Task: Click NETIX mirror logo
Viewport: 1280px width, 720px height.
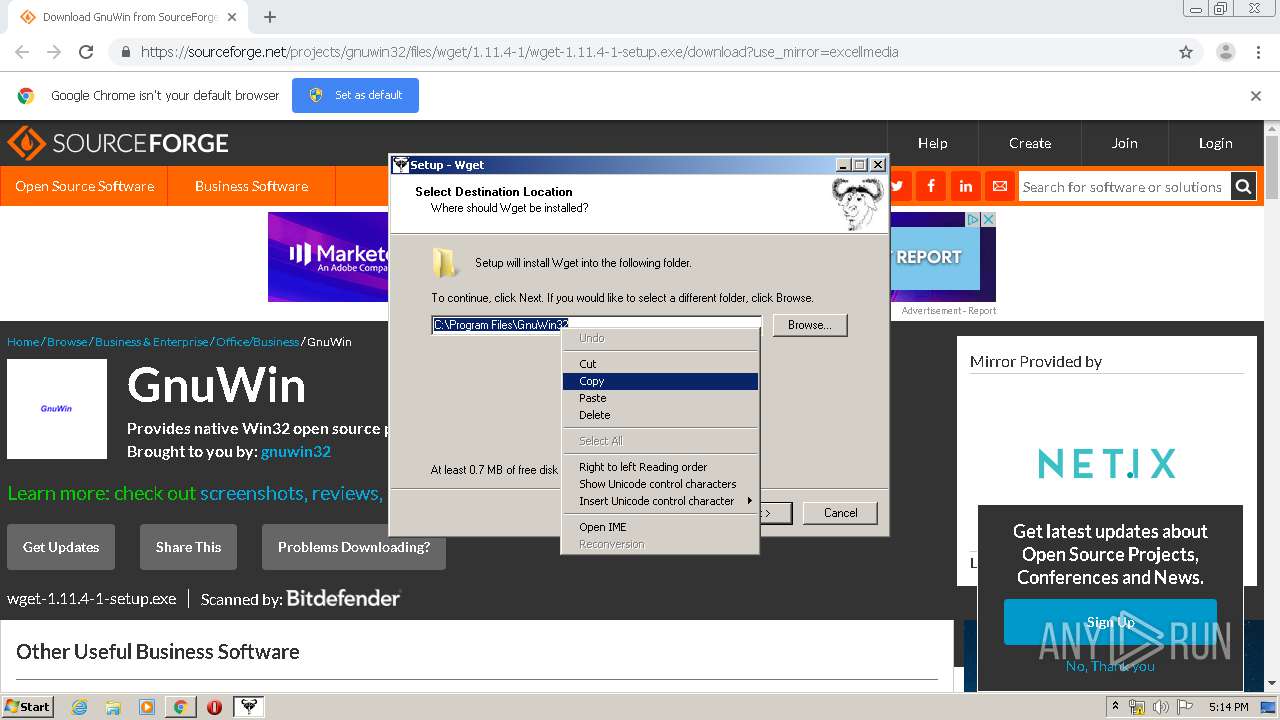Action: coord(1107,464)
